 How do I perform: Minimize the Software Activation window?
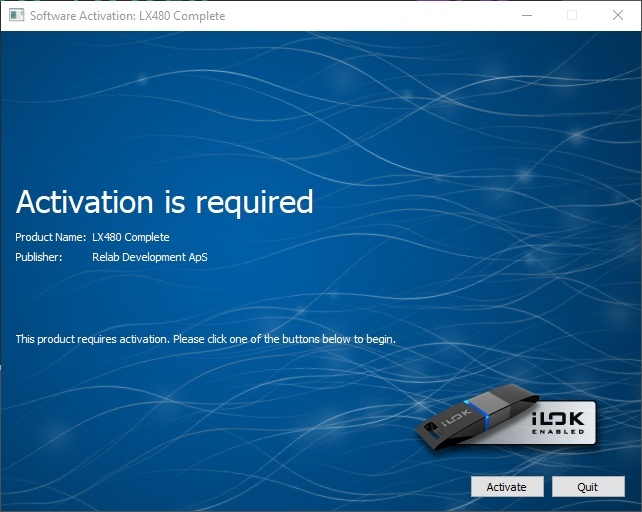click(x=527, y=16)
